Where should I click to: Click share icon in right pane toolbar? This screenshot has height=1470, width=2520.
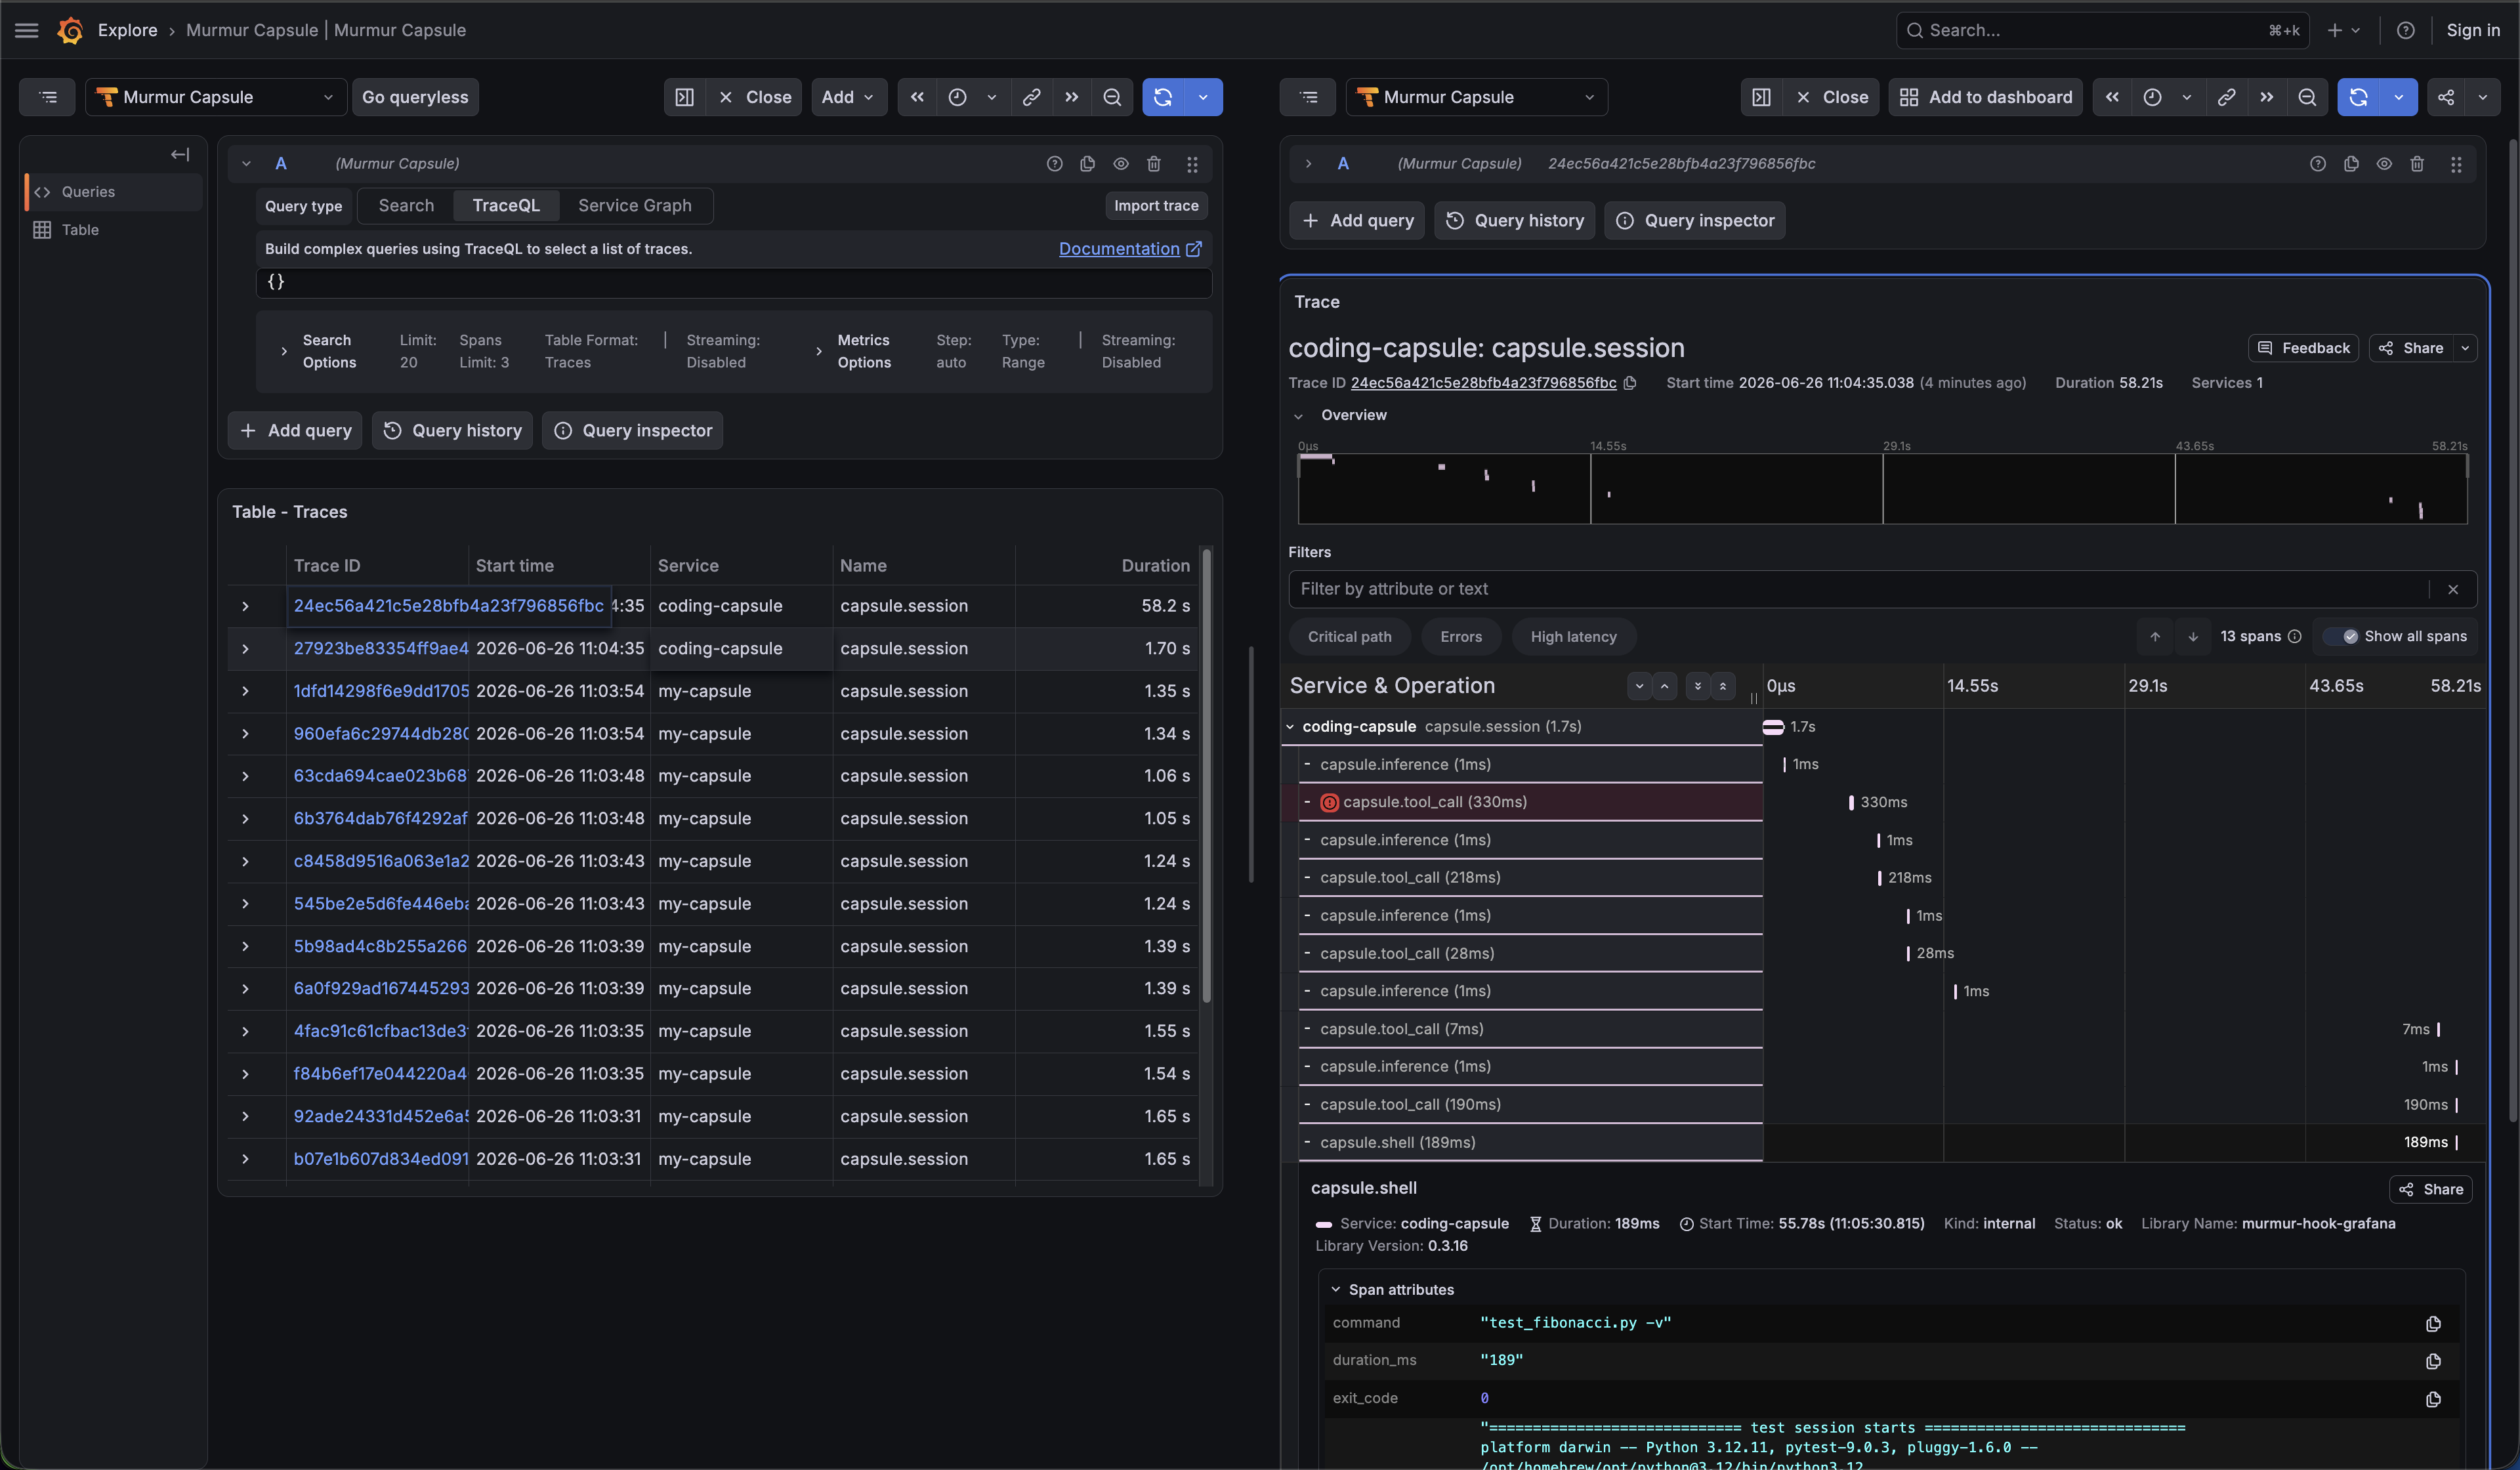click(x=2445, y=97)
